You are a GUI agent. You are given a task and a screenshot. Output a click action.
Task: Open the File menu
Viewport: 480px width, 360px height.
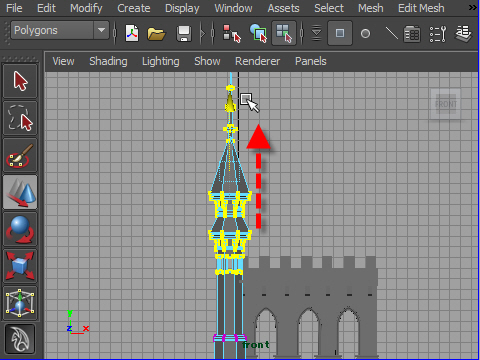tap(14, 8)
